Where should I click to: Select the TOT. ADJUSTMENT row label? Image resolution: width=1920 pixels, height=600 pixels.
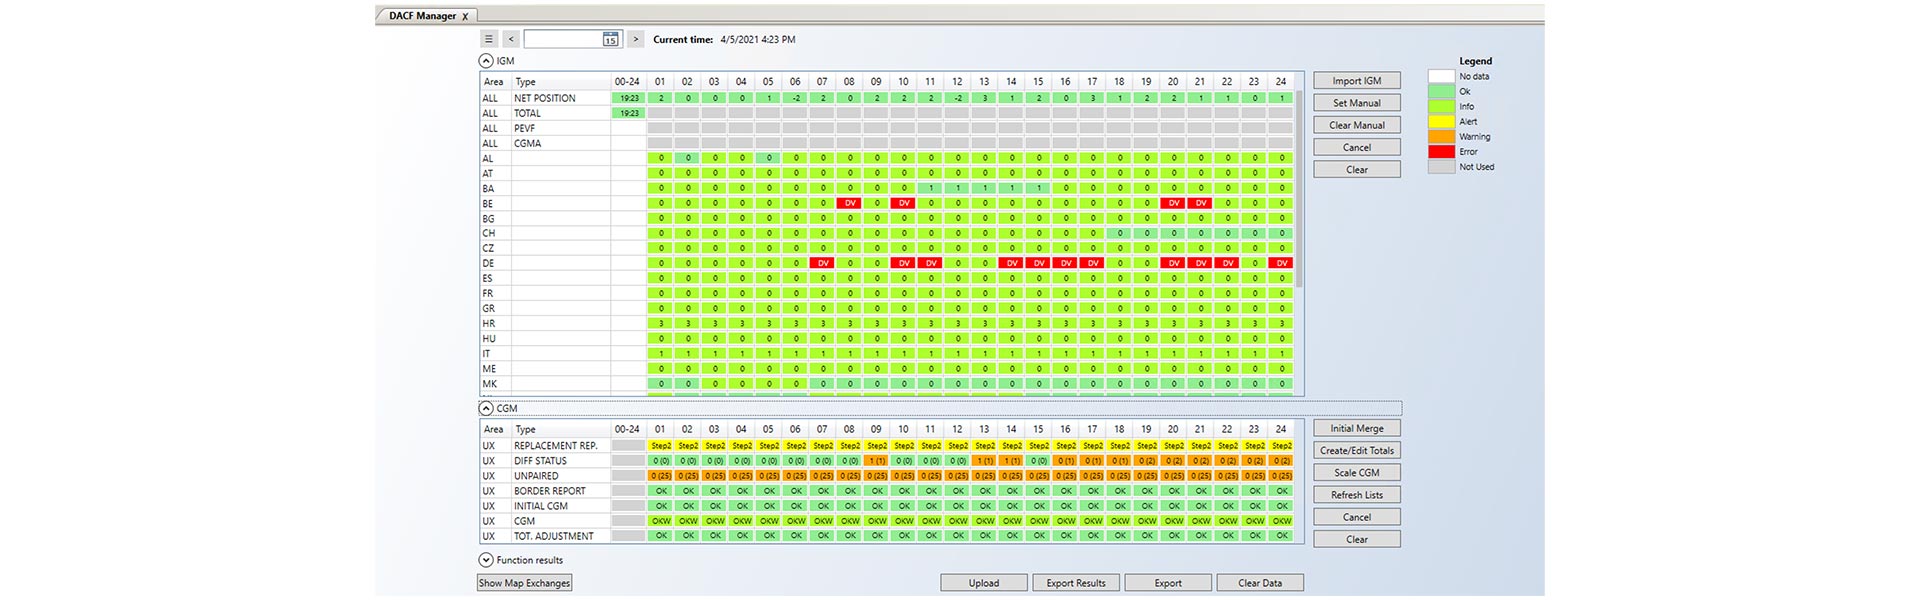(x=554, y=536)
